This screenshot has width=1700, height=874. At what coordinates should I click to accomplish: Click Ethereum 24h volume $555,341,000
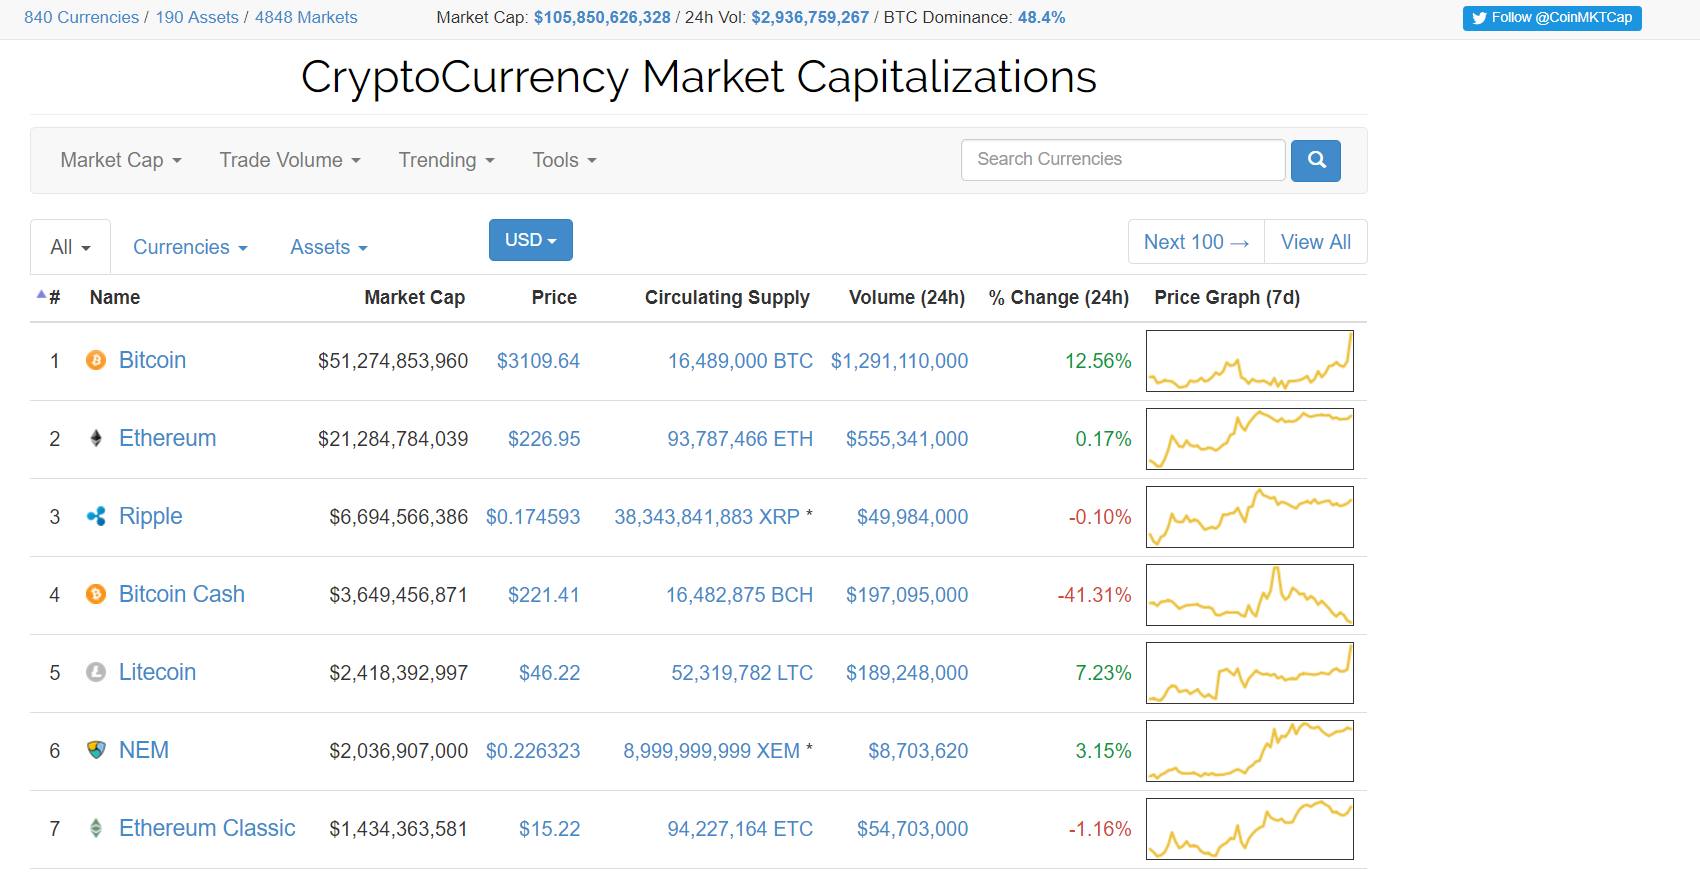click(907, 439)
